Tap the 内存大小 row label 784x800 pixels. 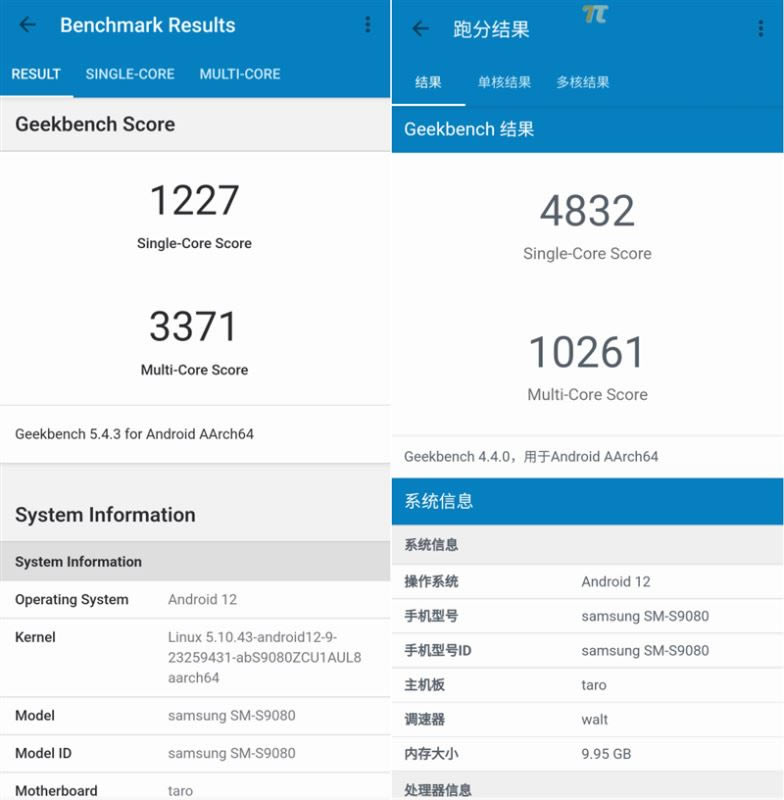tap(431, 754)
